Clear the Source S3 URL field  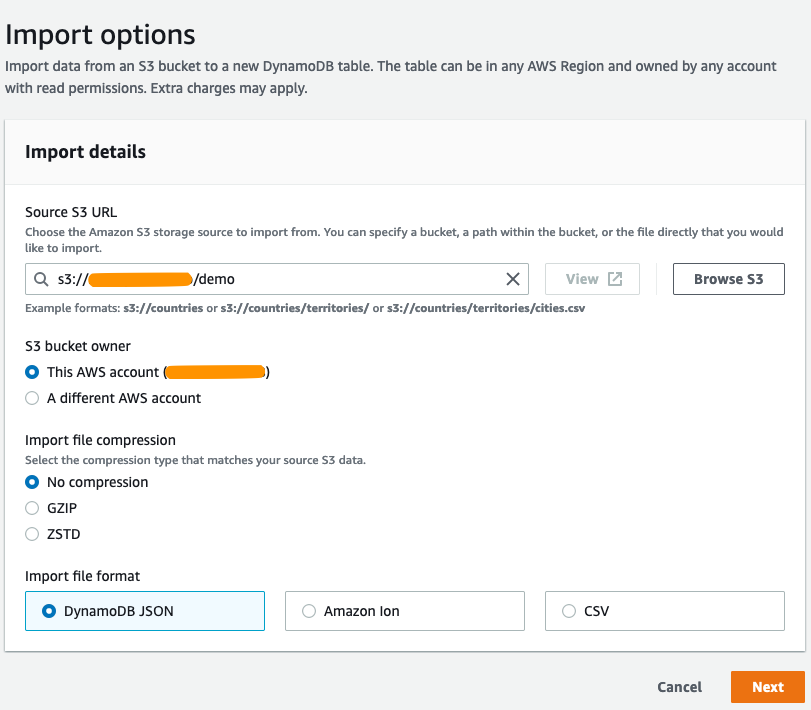(x=513, y=279)
